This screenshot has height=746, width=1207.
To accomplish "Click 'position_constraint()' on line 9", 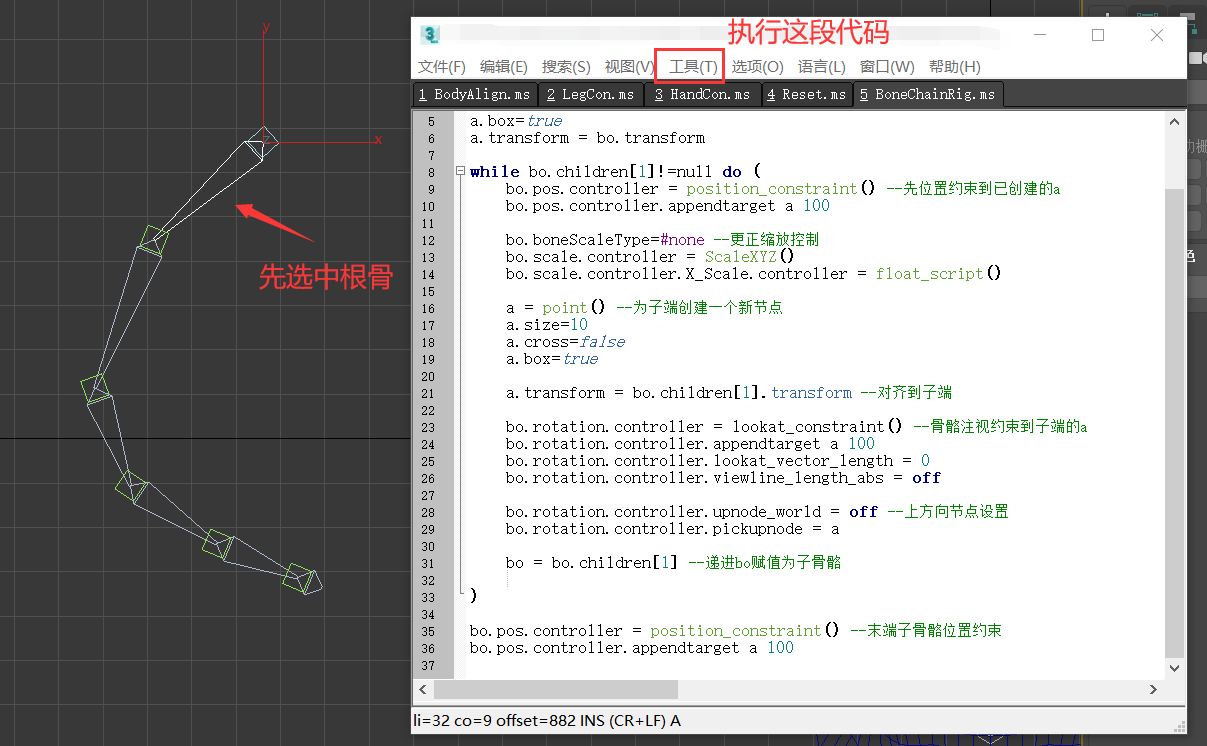I will click(782, 189).
